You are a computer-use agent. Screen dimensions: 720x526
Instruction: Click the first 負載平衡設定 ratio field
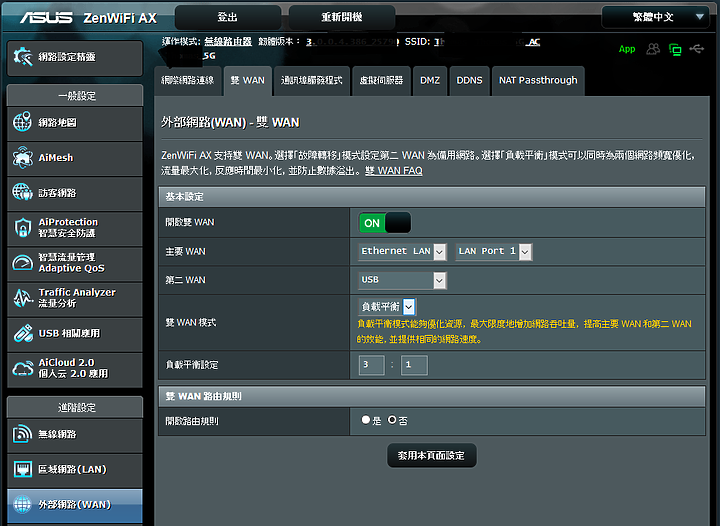[x=371, y=365]
